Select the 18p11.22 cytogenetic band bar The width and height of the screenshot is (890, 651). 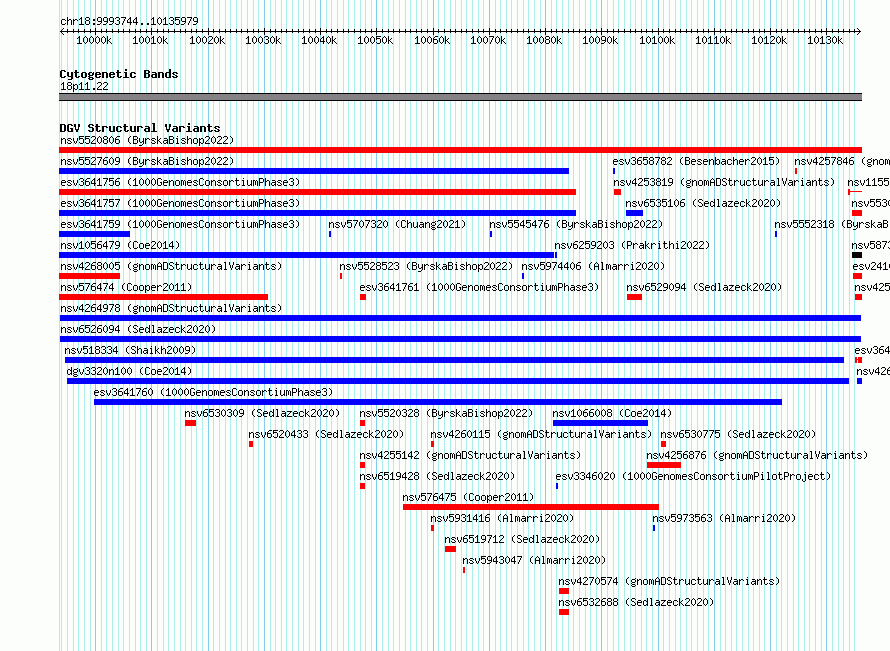pos(460,97)
